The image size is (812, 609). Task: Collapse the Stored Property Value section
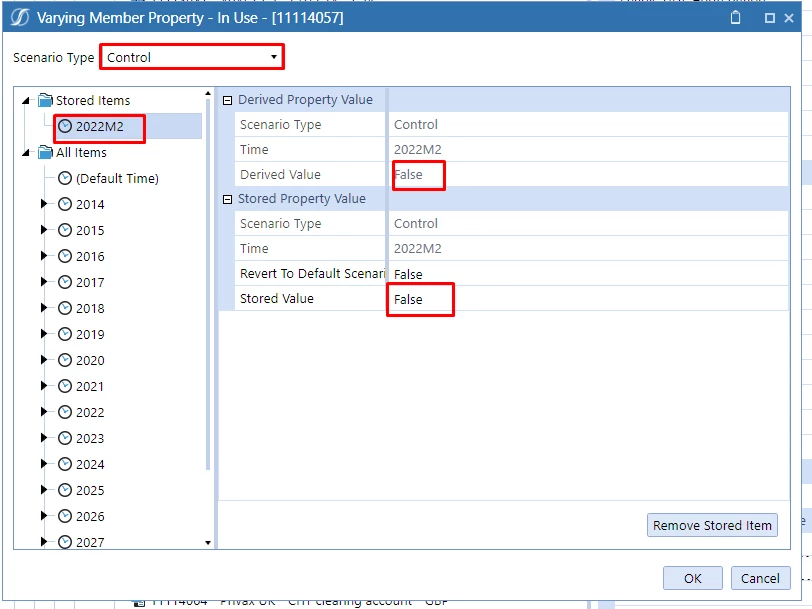(x=227, y=199)
